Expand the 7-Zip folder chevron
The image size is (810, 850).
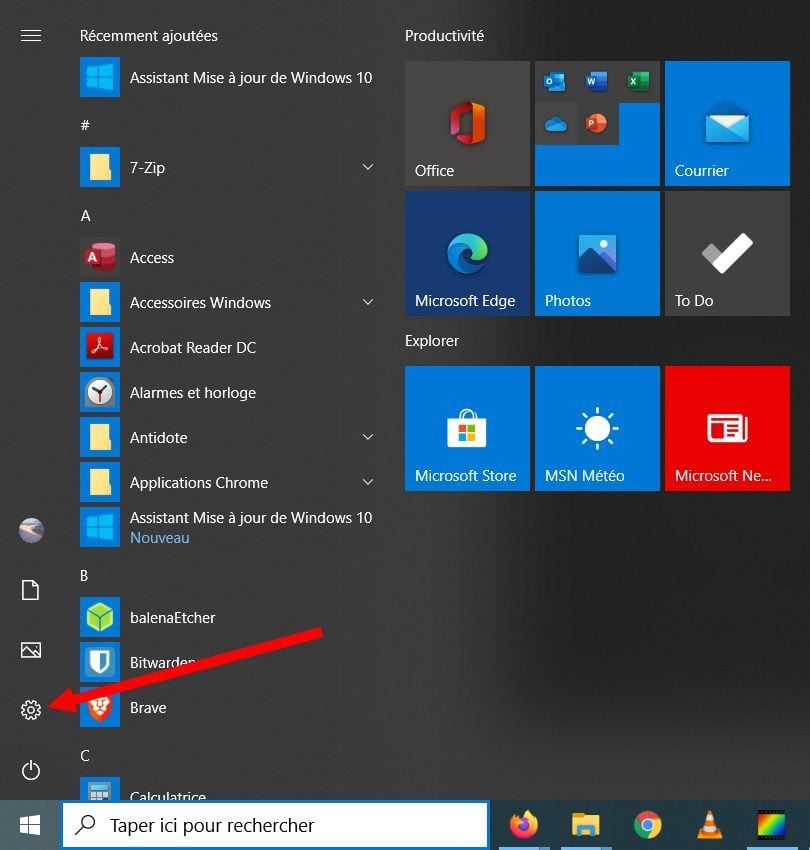coord(368,167)
